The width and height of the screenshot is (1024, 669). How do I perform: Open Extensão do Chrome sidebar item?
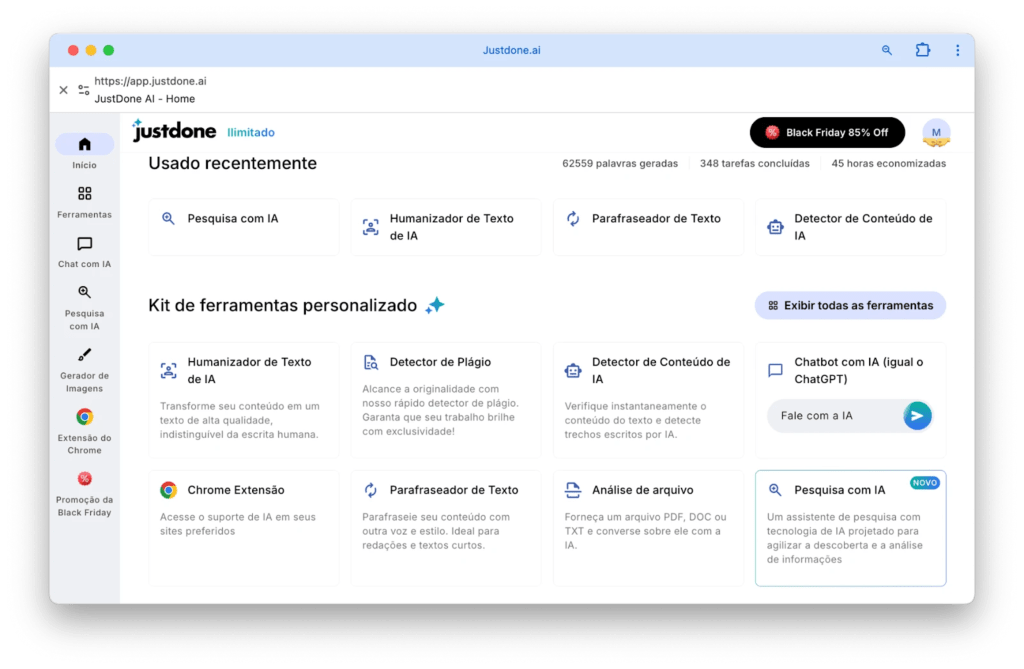click(84, 417)
